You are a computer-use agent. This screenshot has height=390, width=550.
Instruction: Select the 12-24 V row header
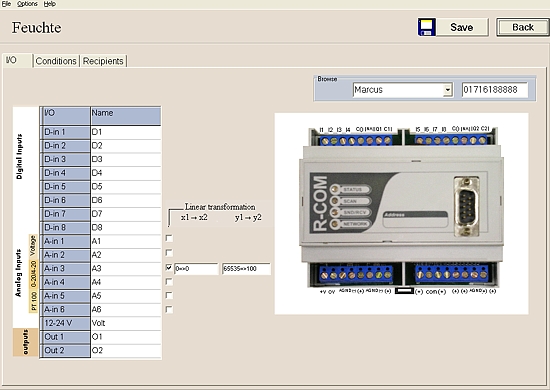[x=65, y=324]
